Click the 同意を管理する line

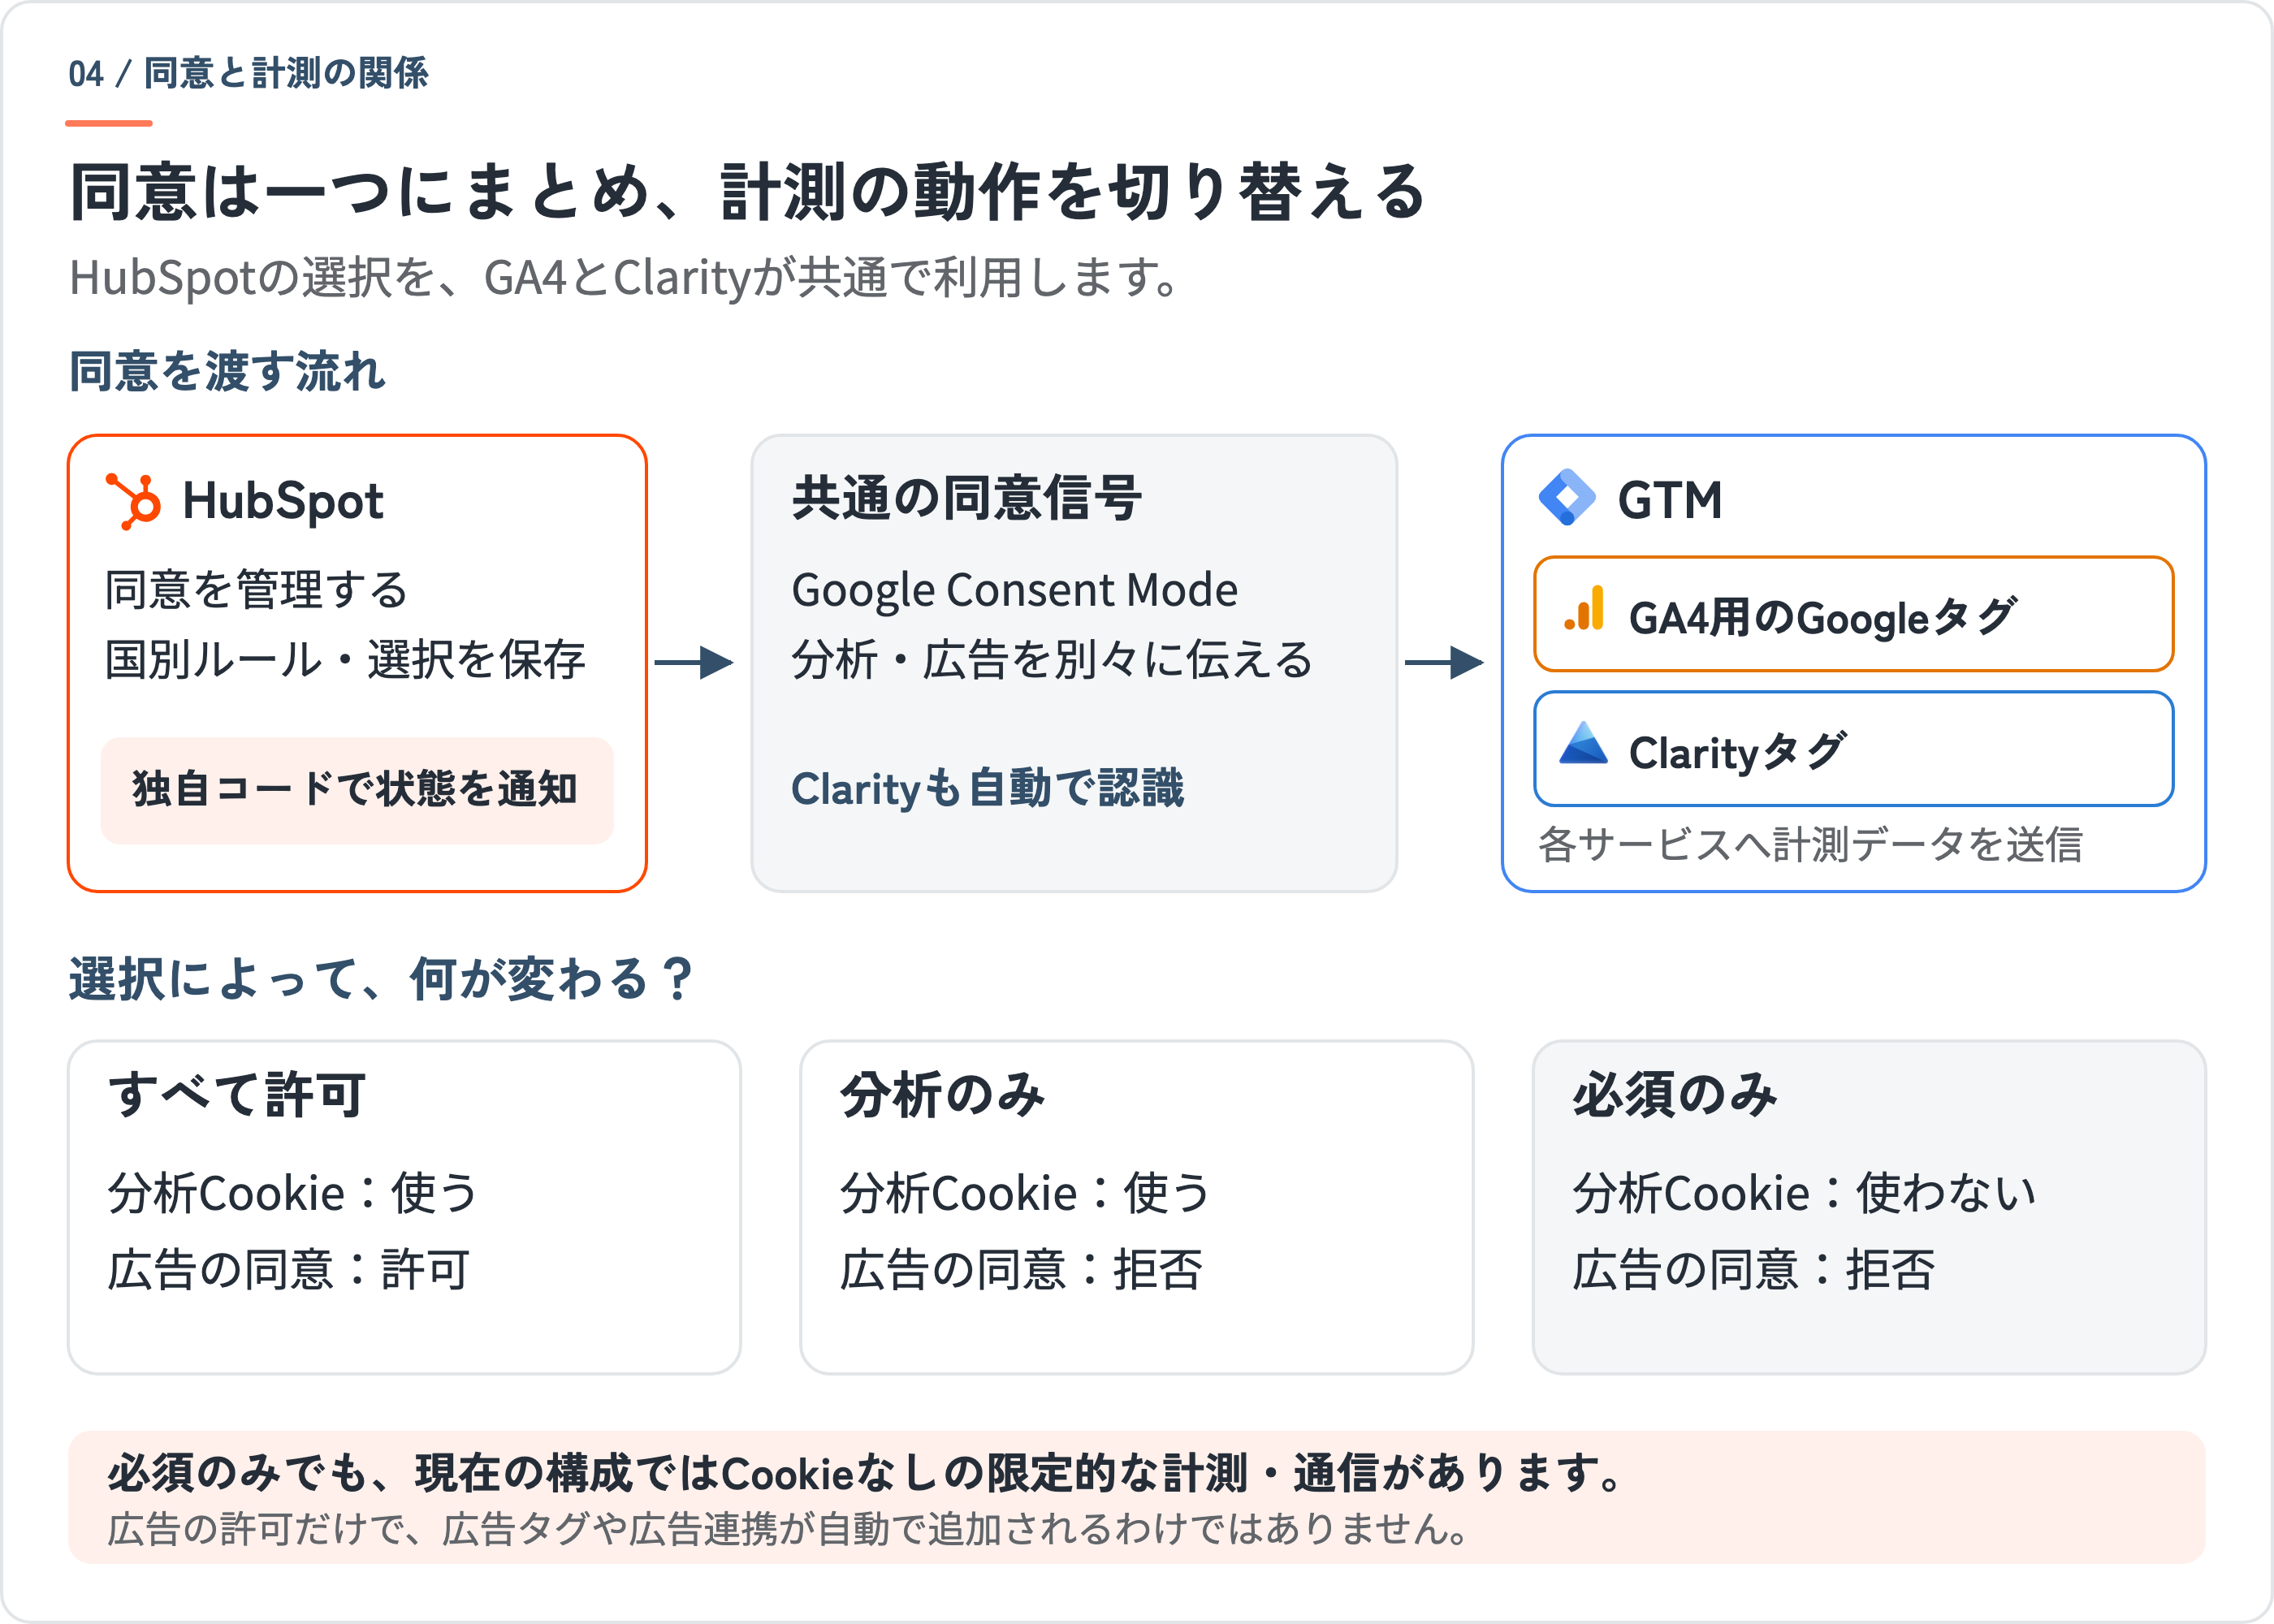(x=256, y=590)
